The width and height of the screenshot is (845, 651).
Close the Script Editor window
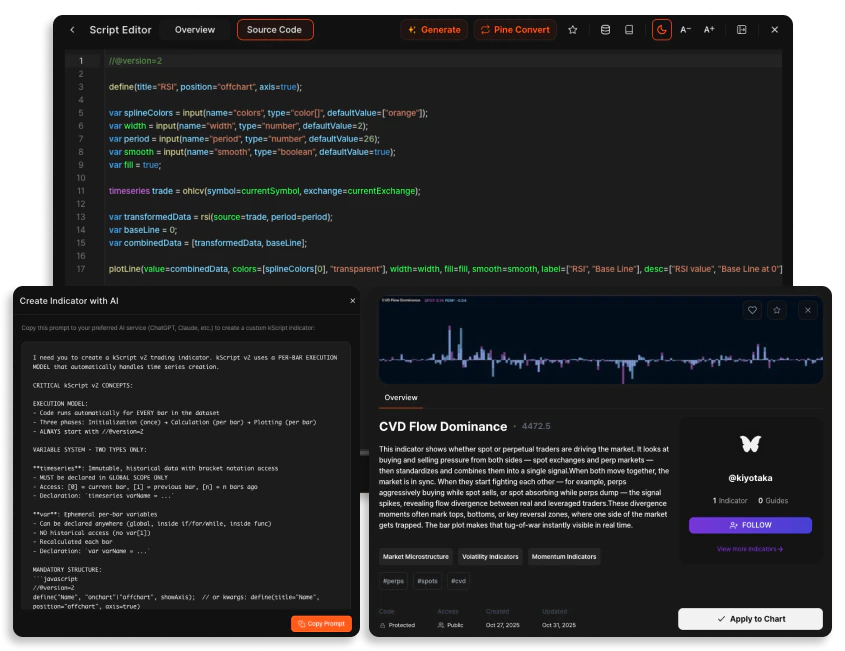pos(774,30)
